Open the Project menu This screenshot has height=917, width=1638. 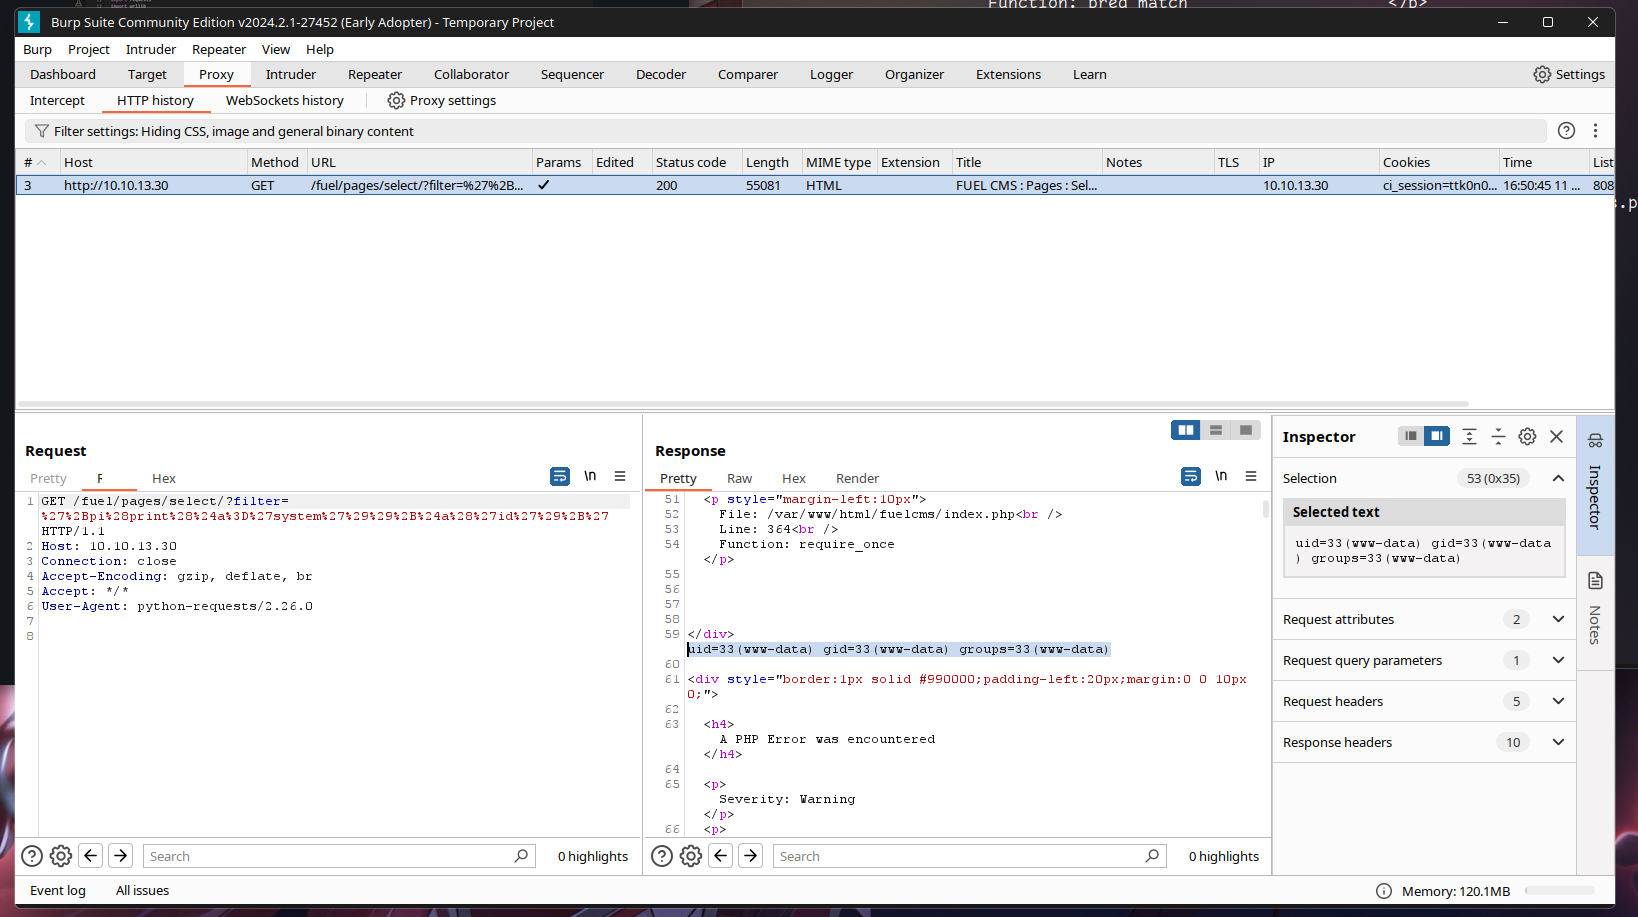pos(89,49)
